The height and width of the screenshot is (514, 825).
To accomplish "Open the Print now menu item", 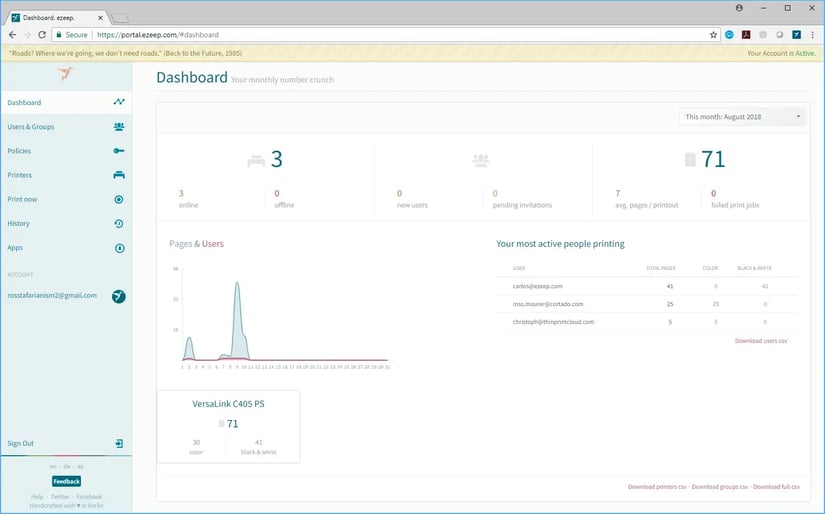I will pyautogui.click(x=66, y=199).
